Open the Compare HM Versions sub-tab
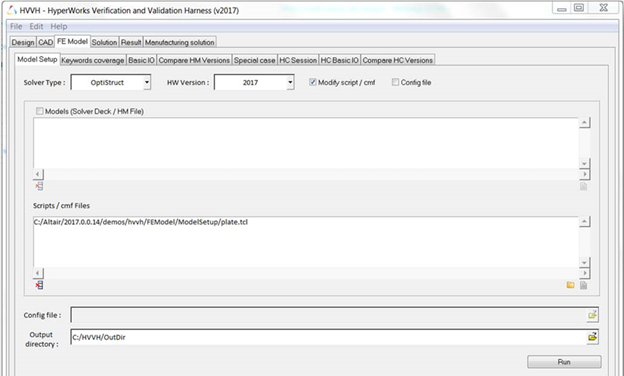 (x=194, y=60)
